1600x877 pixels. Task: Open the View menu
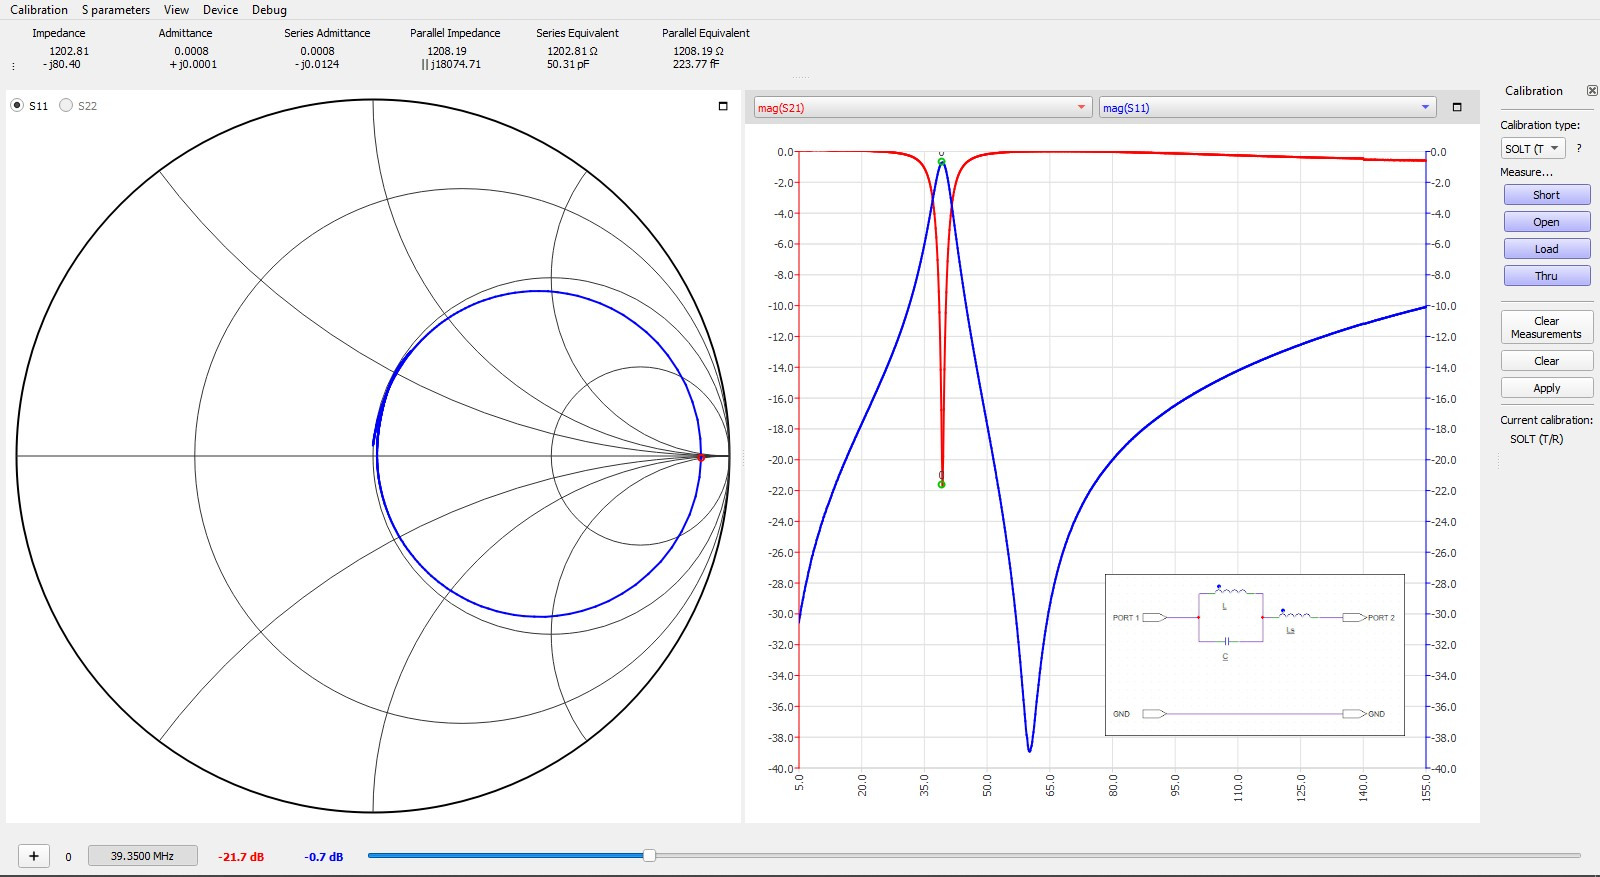176,10
